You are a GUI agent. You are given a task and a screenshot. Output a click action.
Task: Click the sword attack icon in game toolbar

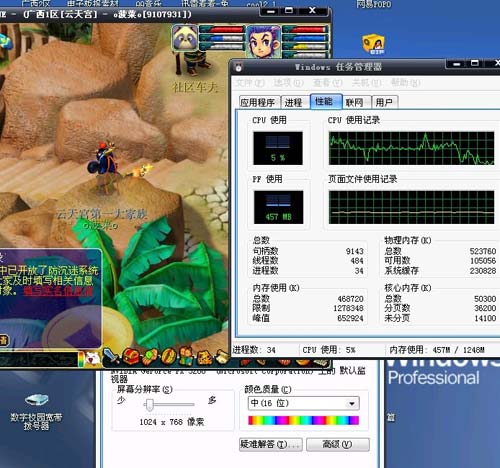[111, 357]
